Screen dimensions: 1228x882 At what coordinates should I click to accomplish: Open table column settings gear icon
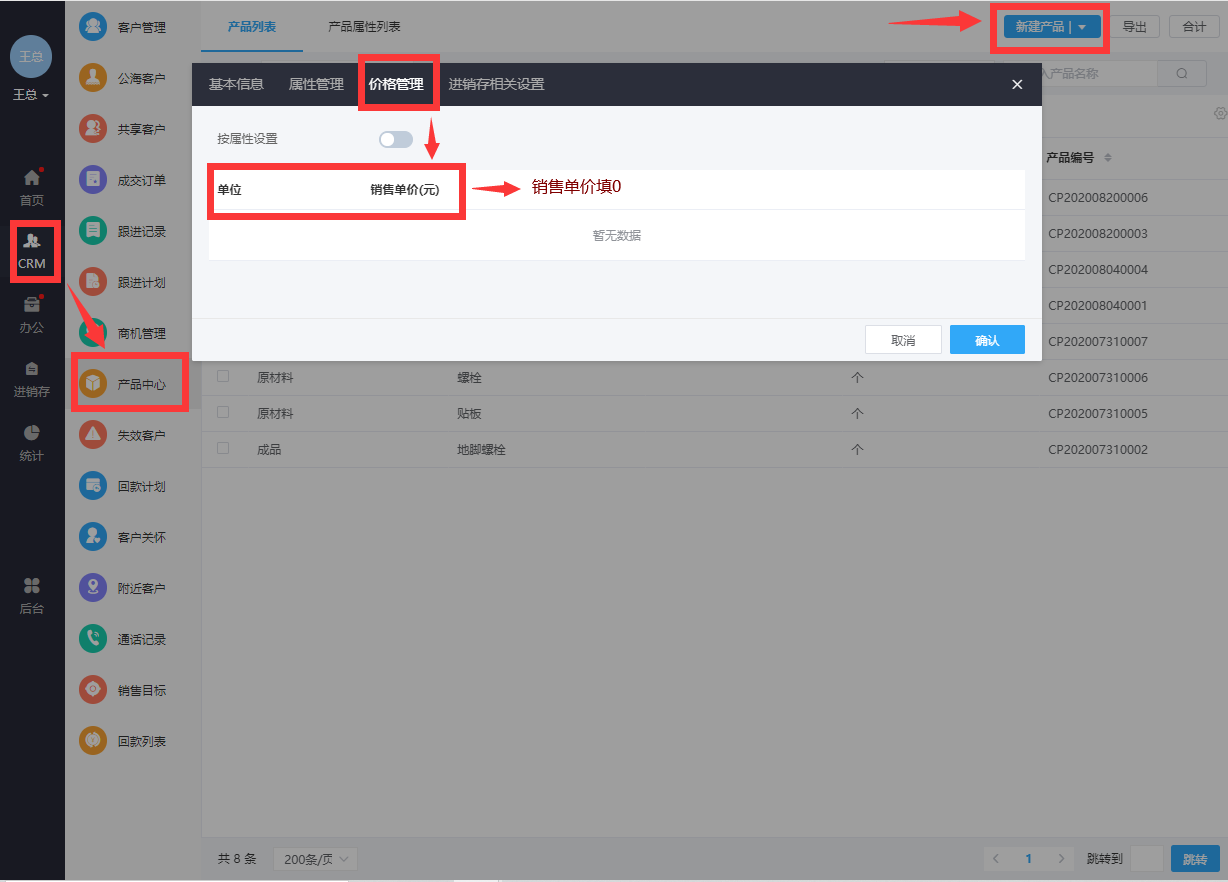(1220, 113)
